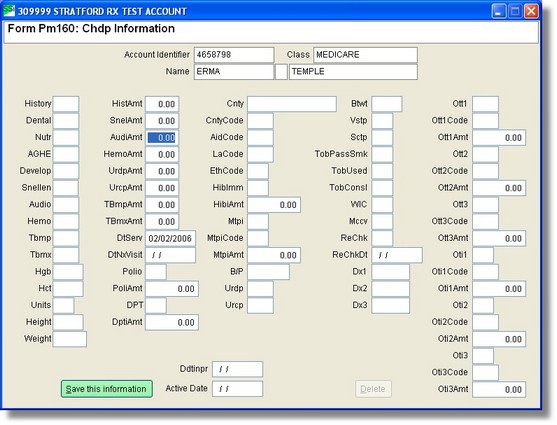Screen dimensions: 557x425
Task: Maximize the Stratford RX window
Action: 515,11
